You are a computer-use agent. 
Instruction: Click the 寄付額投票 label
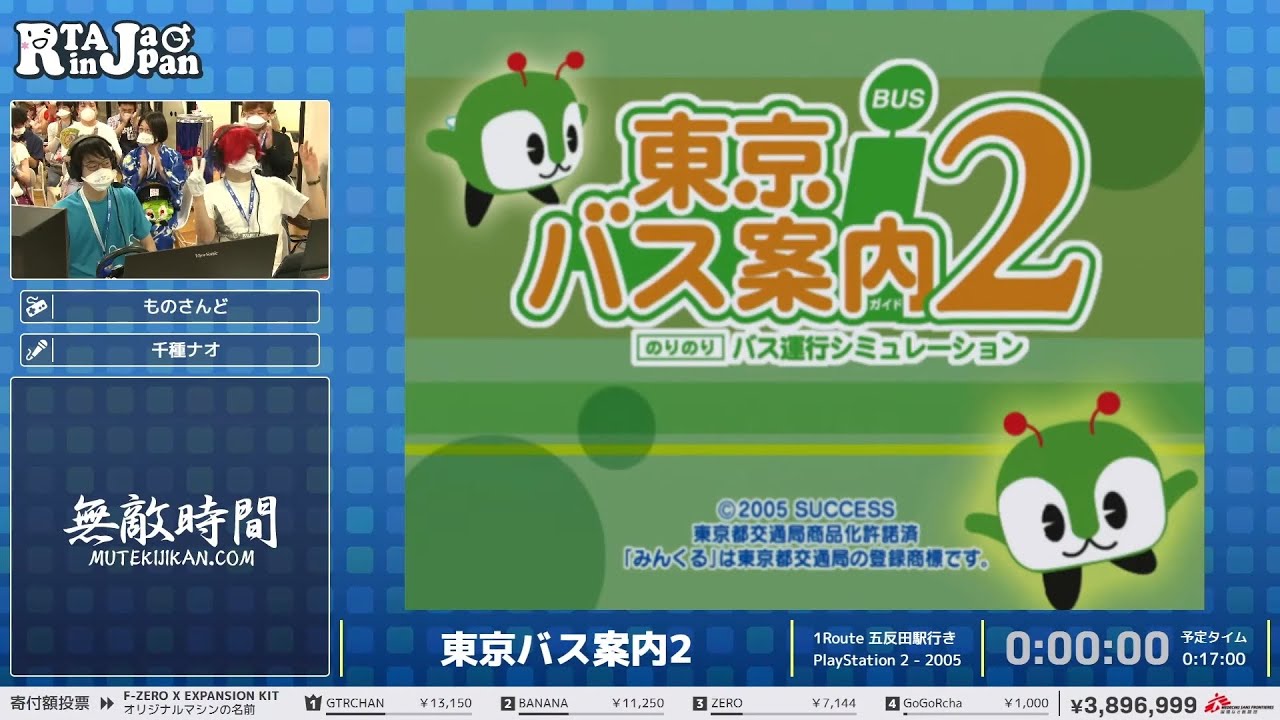point(50,703)
